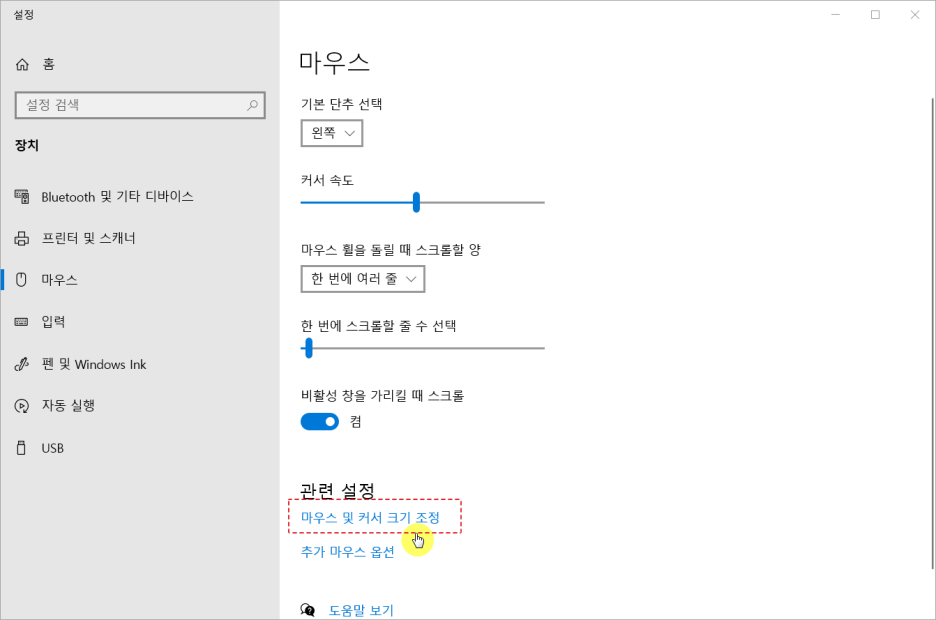
Task: Open USB settings page
Action: tap(53, 448)
